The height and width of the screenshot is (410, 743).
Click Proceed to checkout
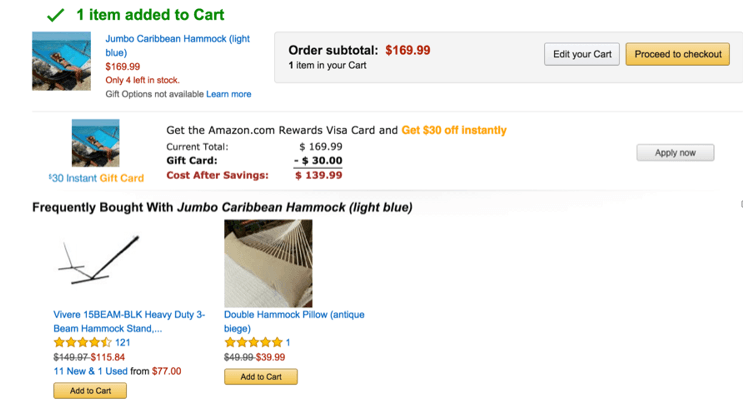pyautogui.click(x=678, y=54)
